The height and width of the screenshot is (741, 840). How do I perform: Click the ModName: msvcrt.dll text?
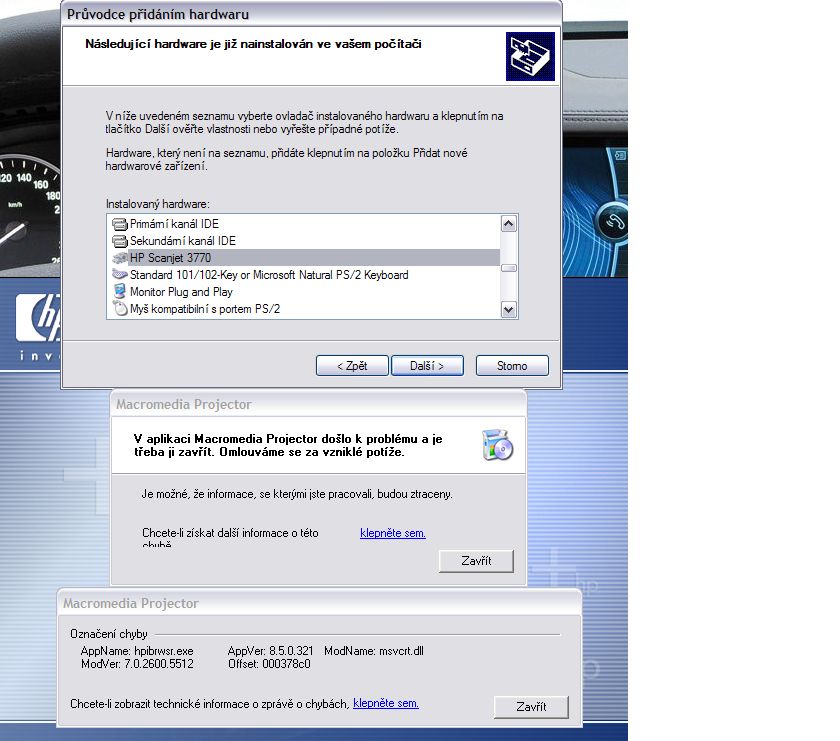pyautogui.click(x=374, y=651)
